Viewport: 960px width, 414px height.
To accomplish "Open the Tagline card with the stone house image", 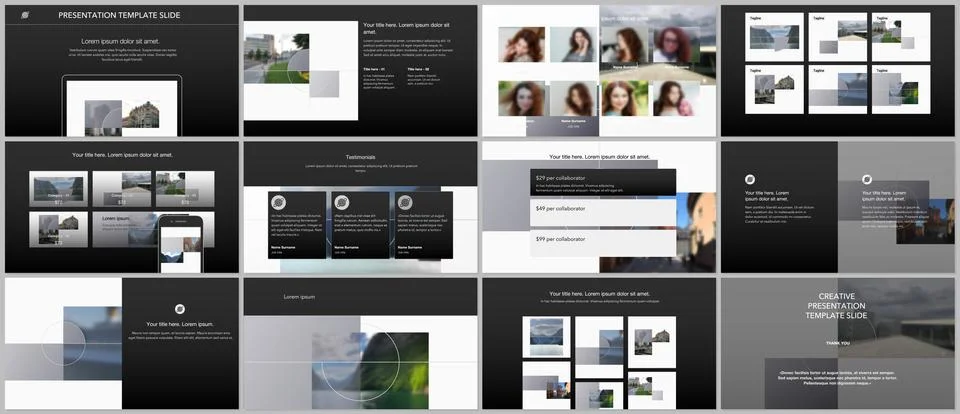I will click(x=774, y=89).
